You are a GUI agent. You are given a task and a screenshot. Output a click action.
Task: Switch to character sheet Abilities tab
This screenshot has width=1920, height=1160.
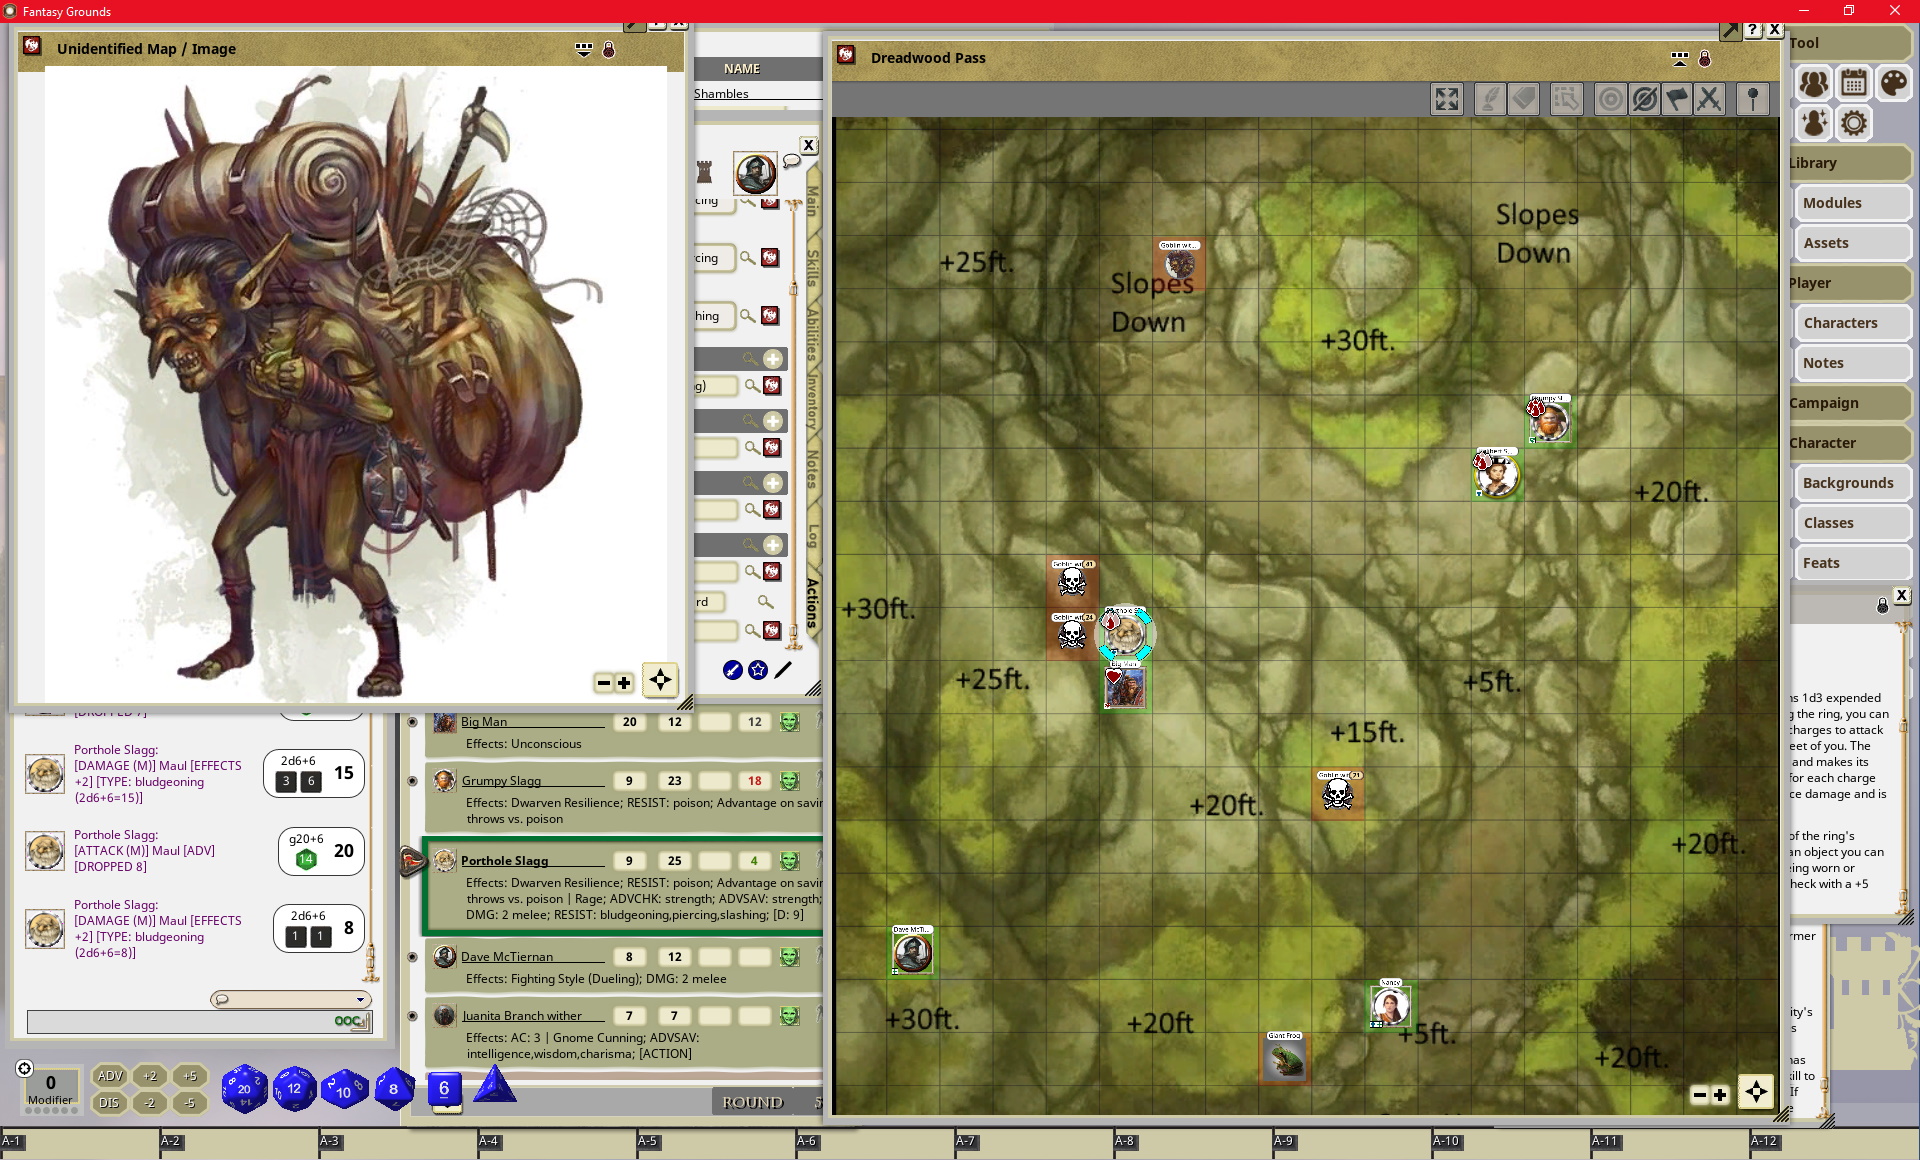click(x=812, y=332)
